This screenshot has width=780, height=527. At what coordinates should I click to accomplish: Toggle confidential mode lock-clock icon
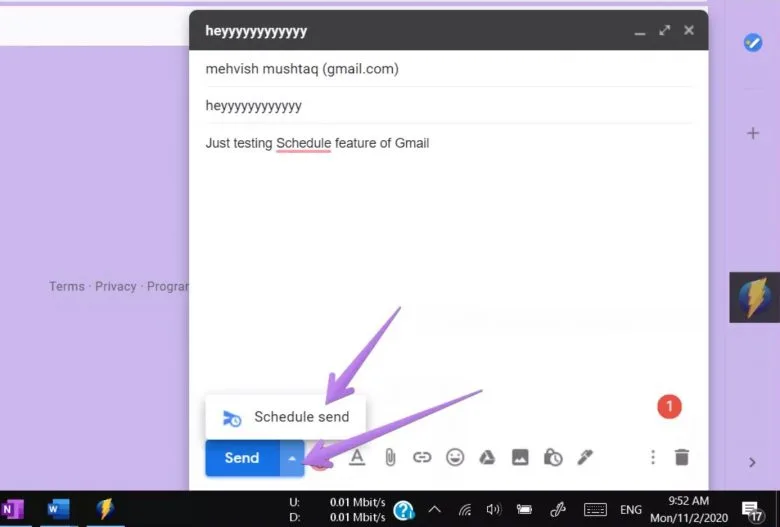(553, 457)
